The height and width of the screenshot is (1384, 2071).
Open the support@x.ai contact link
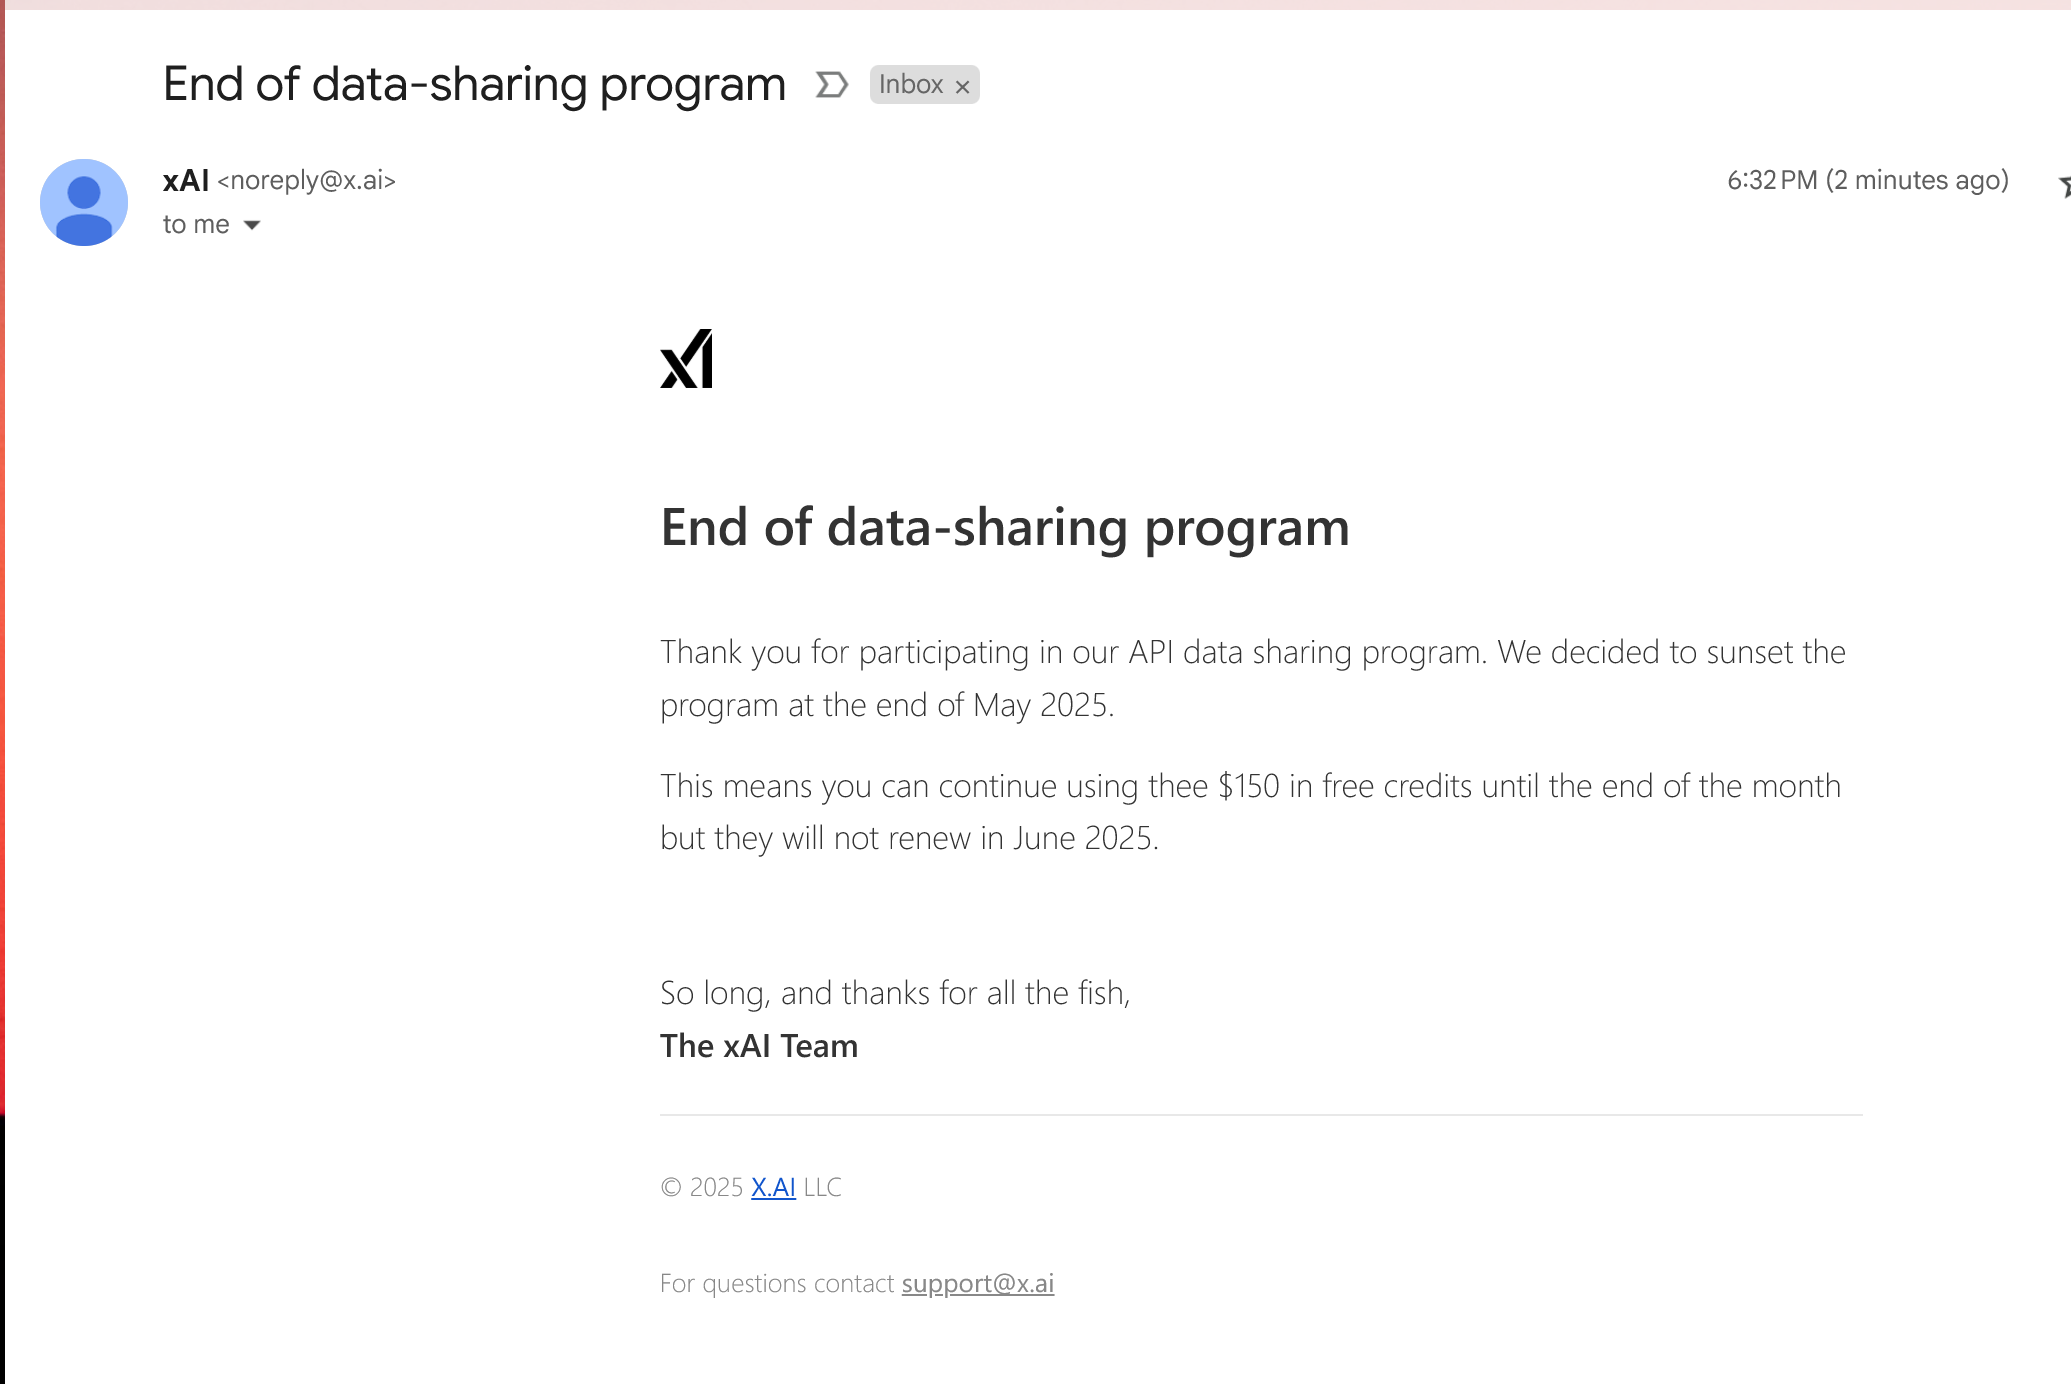[978, 1283]
